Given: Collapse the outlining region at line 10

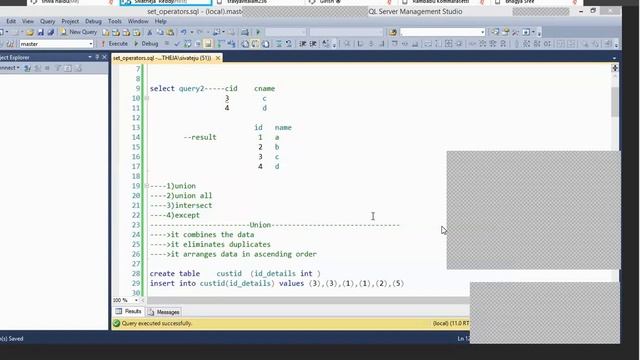Looking at the screenshot, I should tap(147, 98).
